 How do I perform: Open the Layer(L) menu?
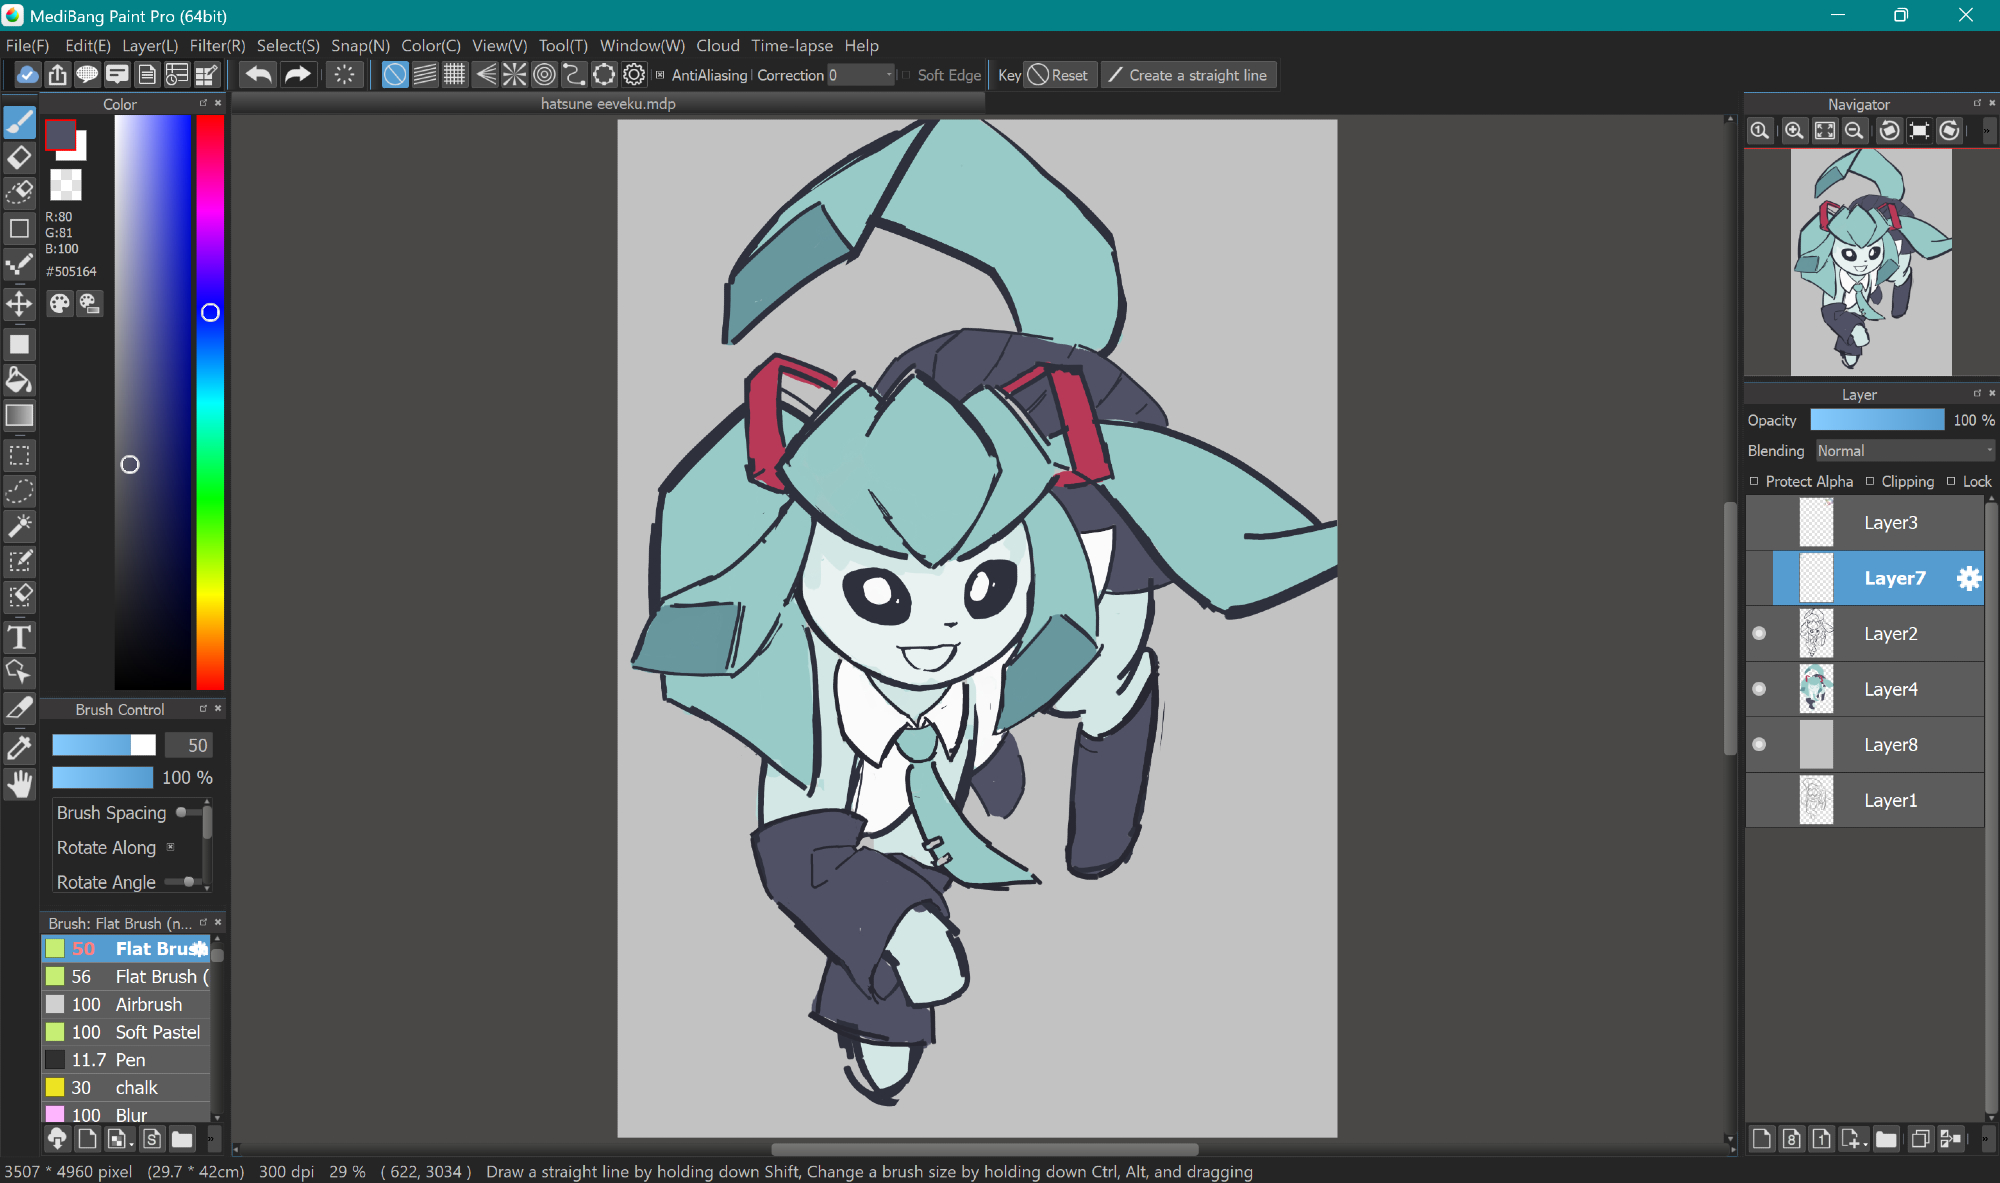[150, 46]
